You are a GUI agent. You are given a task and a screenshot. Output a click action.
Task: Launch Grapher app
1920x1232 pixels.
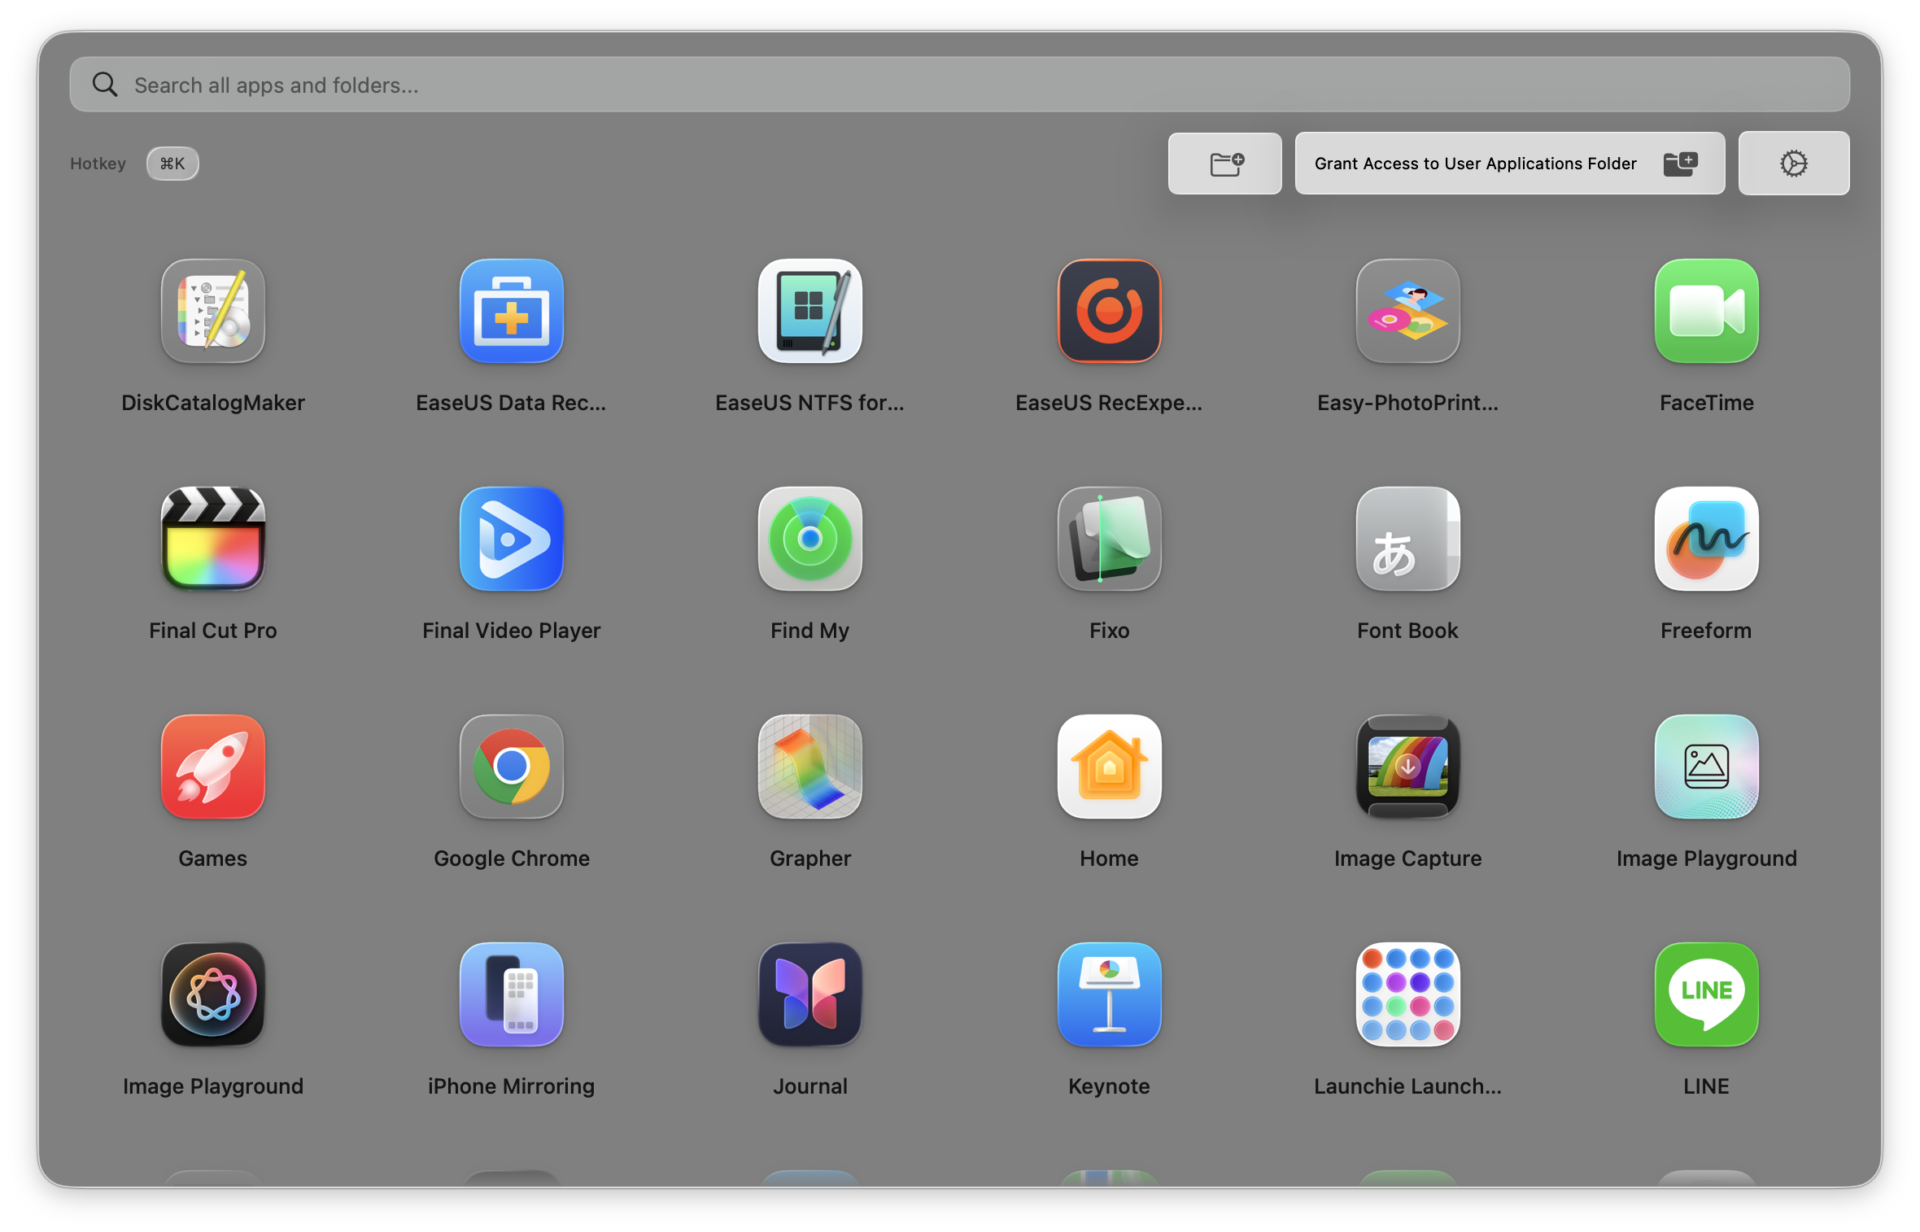click(x=810, y=767)
